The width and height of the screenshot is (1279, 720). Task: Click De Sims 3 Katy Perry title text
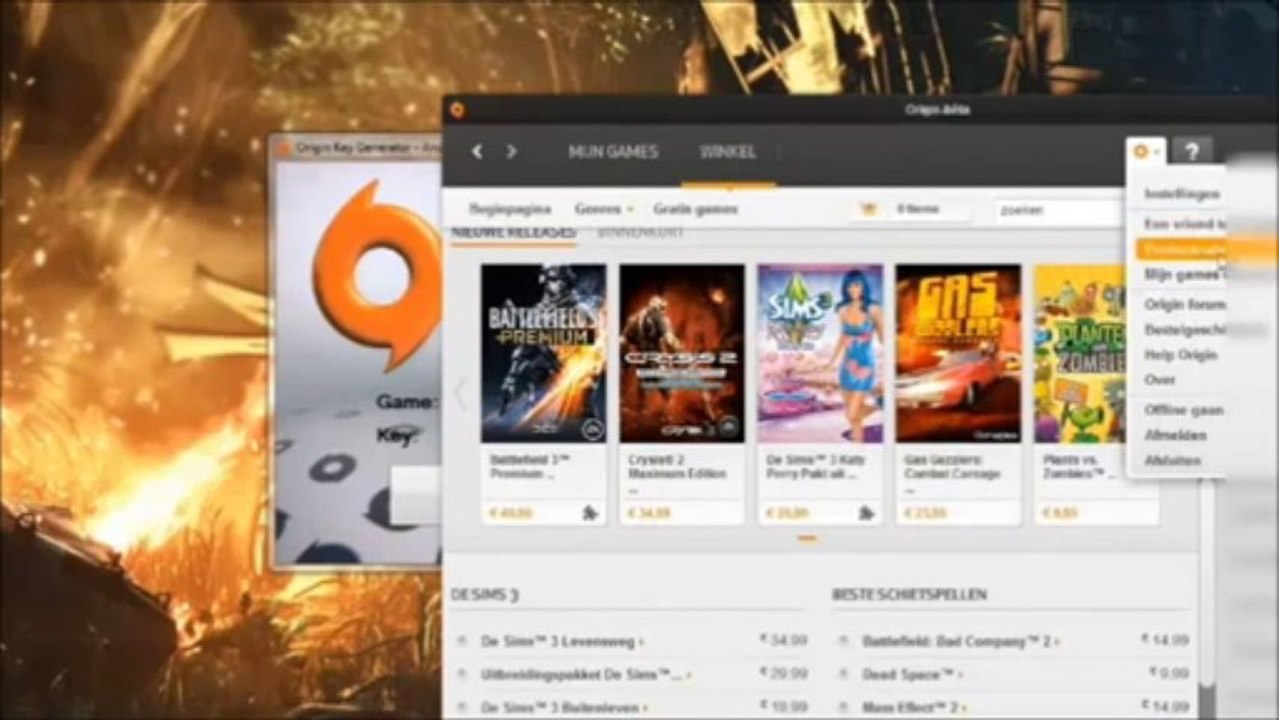(815, 467)
